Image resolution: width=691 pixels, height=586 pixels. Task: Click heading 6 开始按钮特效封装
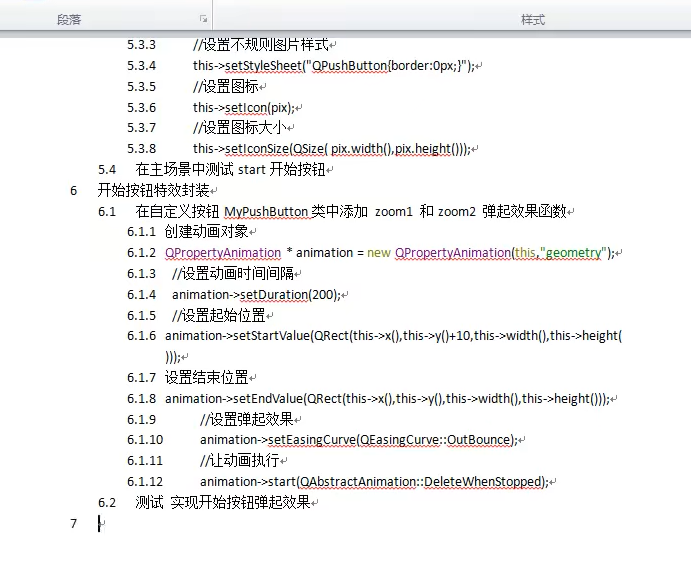pos(153,190)
